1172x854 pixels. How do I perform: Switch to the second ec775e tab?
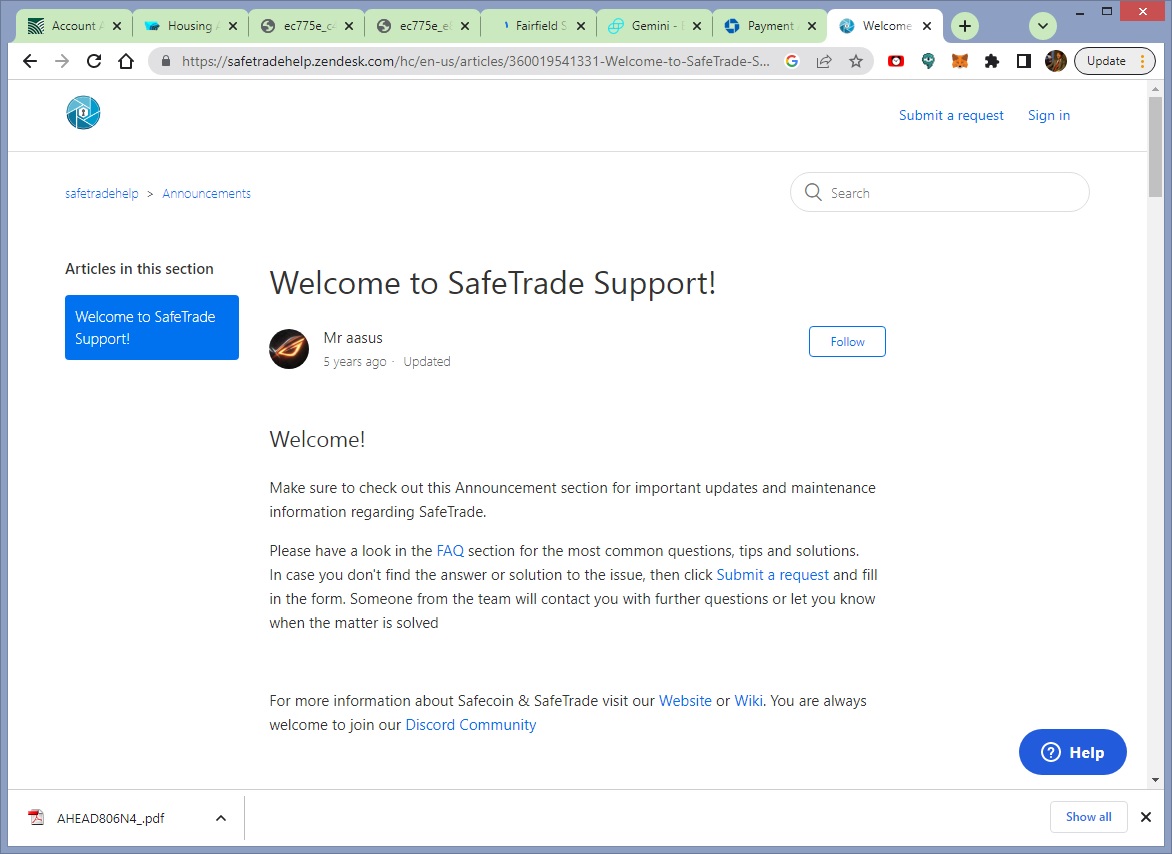[x=422, y=26]
